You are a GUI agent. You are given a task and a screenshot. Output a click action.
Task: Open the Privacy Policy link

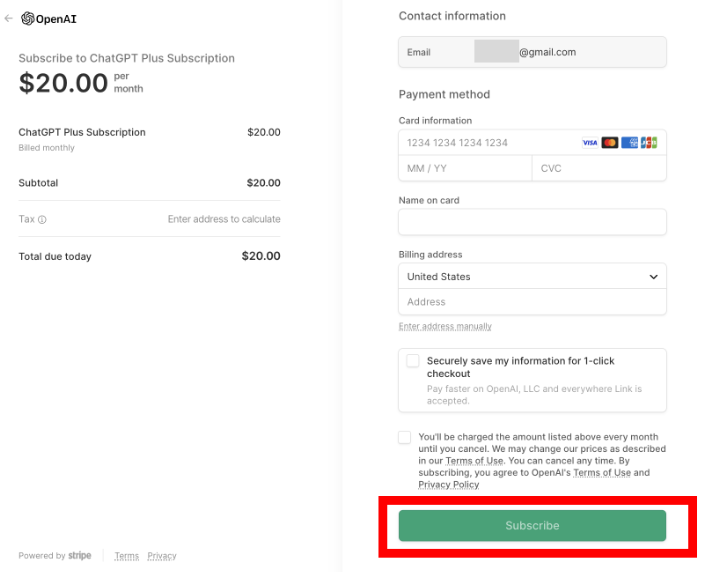pyautogui.click(x=448, y=485)
